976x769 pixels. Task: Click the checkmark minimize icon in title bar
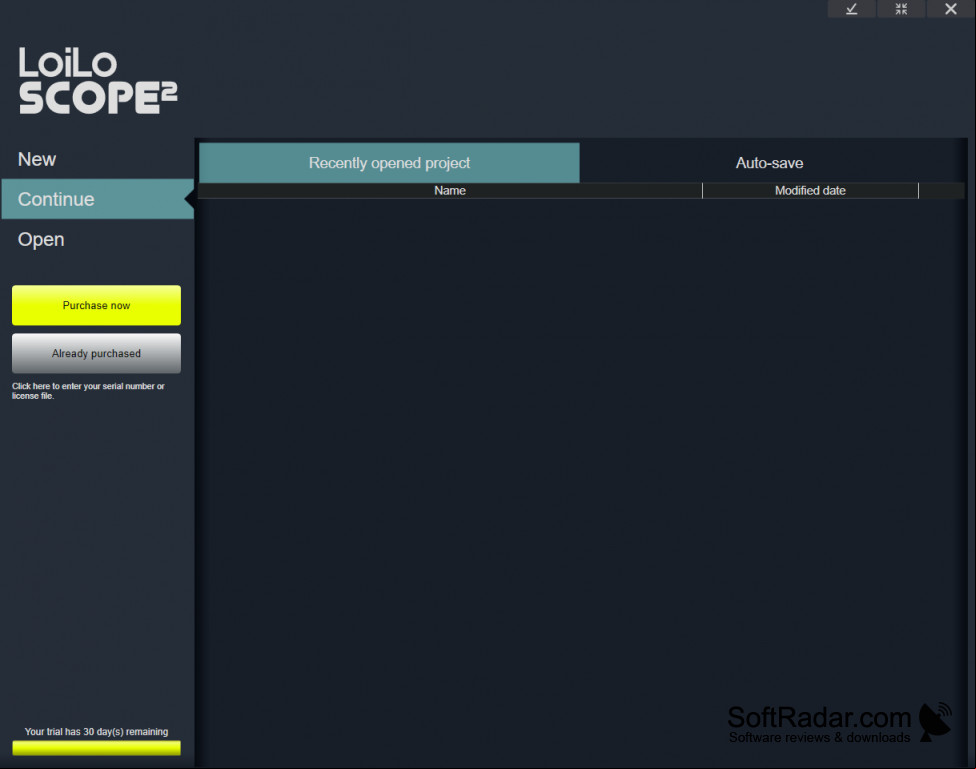coord(851,9)
